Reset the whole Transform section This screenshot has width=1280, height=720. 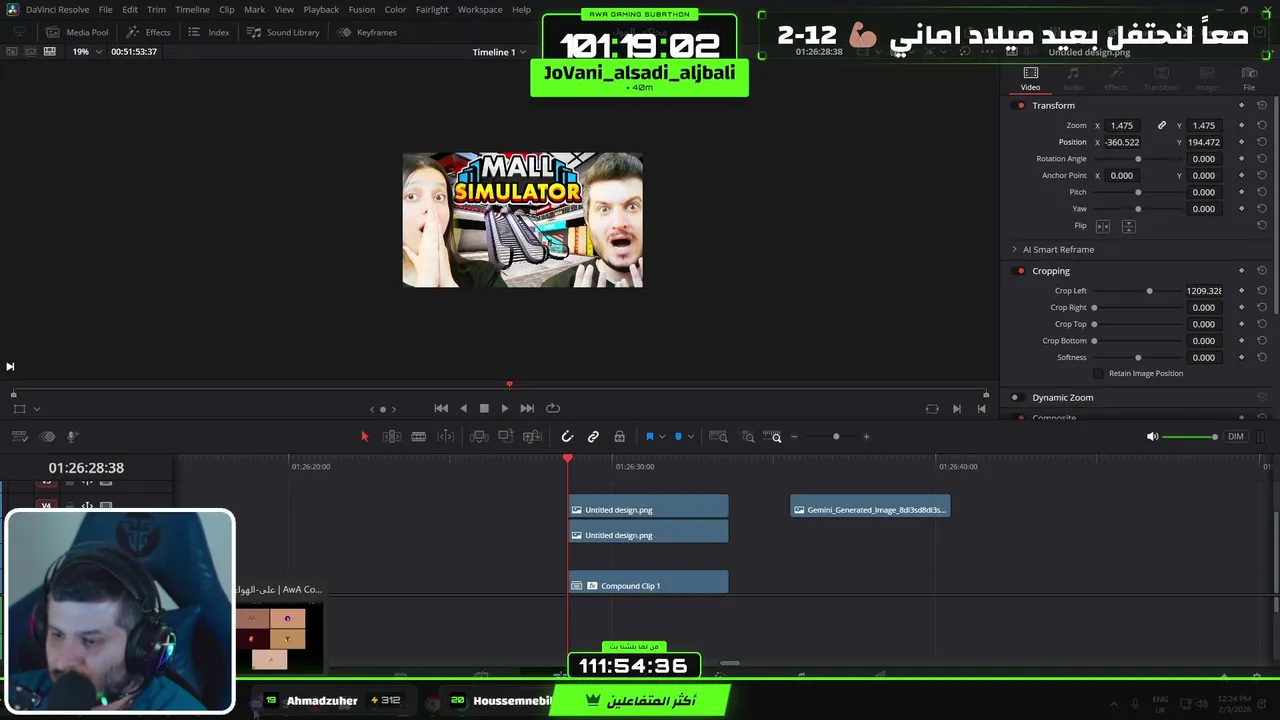click(x=1262, y=105)
